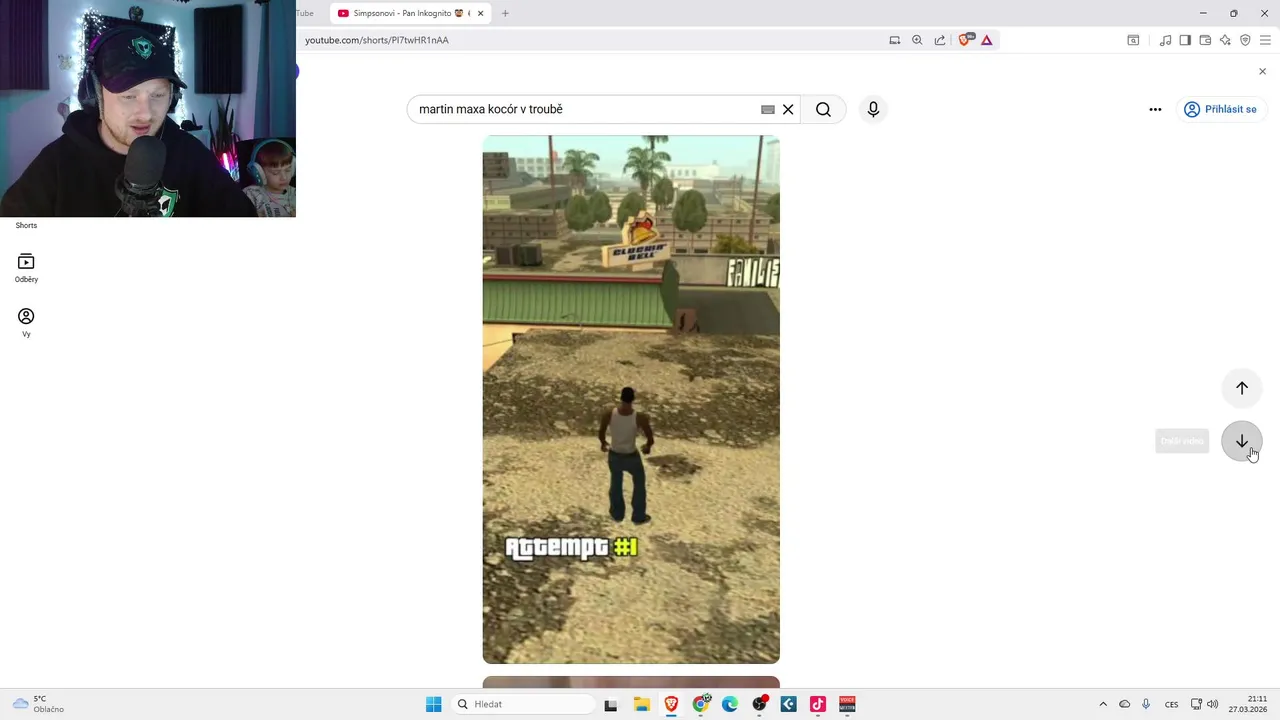Click the Shorts sidebar label
Image resolution: width=1280 pixels, height=720 pixels.
[x=26, y=225]
